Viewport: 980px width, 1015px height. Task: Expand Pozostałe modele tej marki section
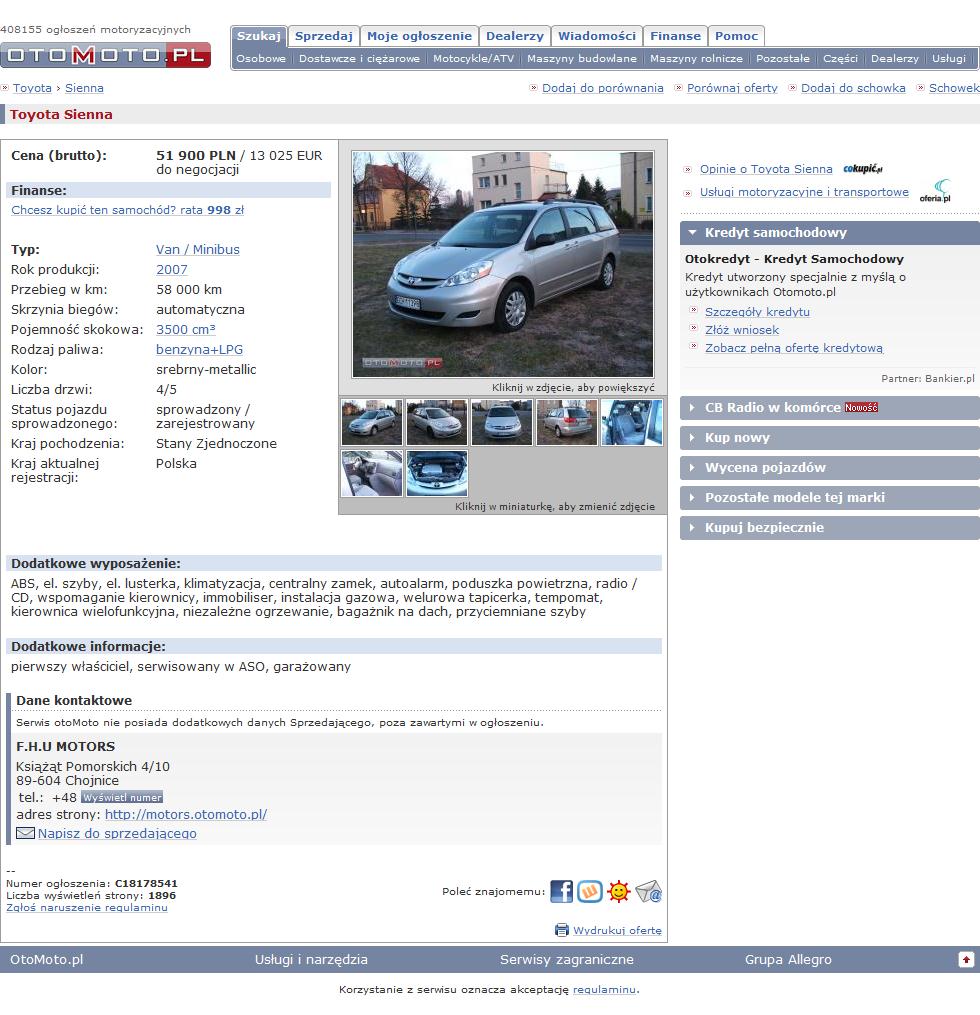click(830, 498)
